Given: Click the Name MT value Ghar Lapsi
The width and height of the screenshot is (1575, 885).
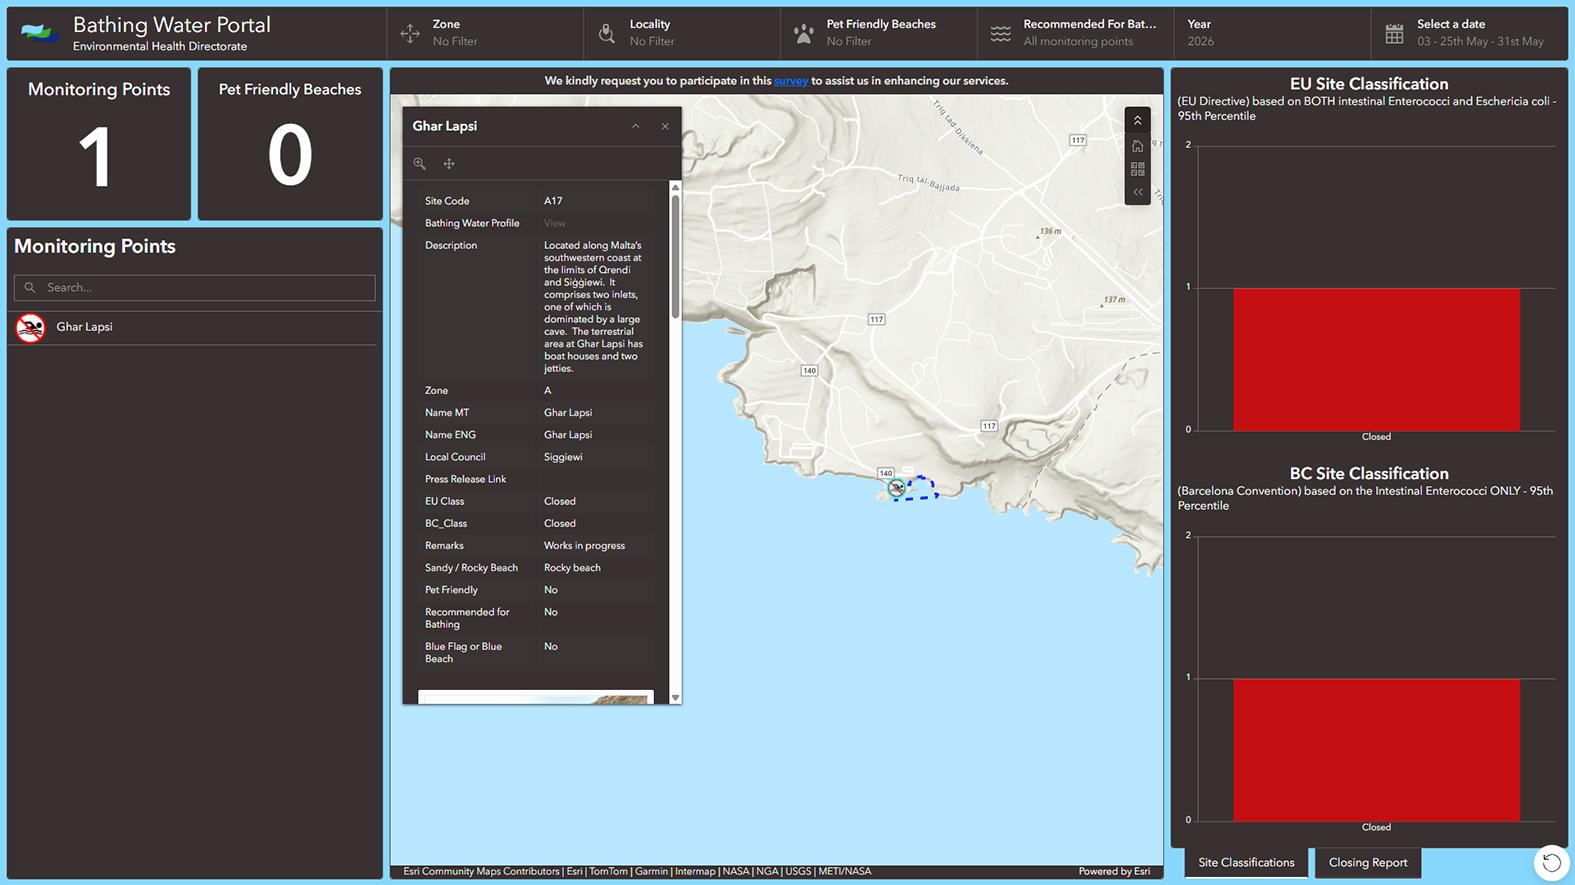Looking at the screenshot, I should tap(568, 413).
